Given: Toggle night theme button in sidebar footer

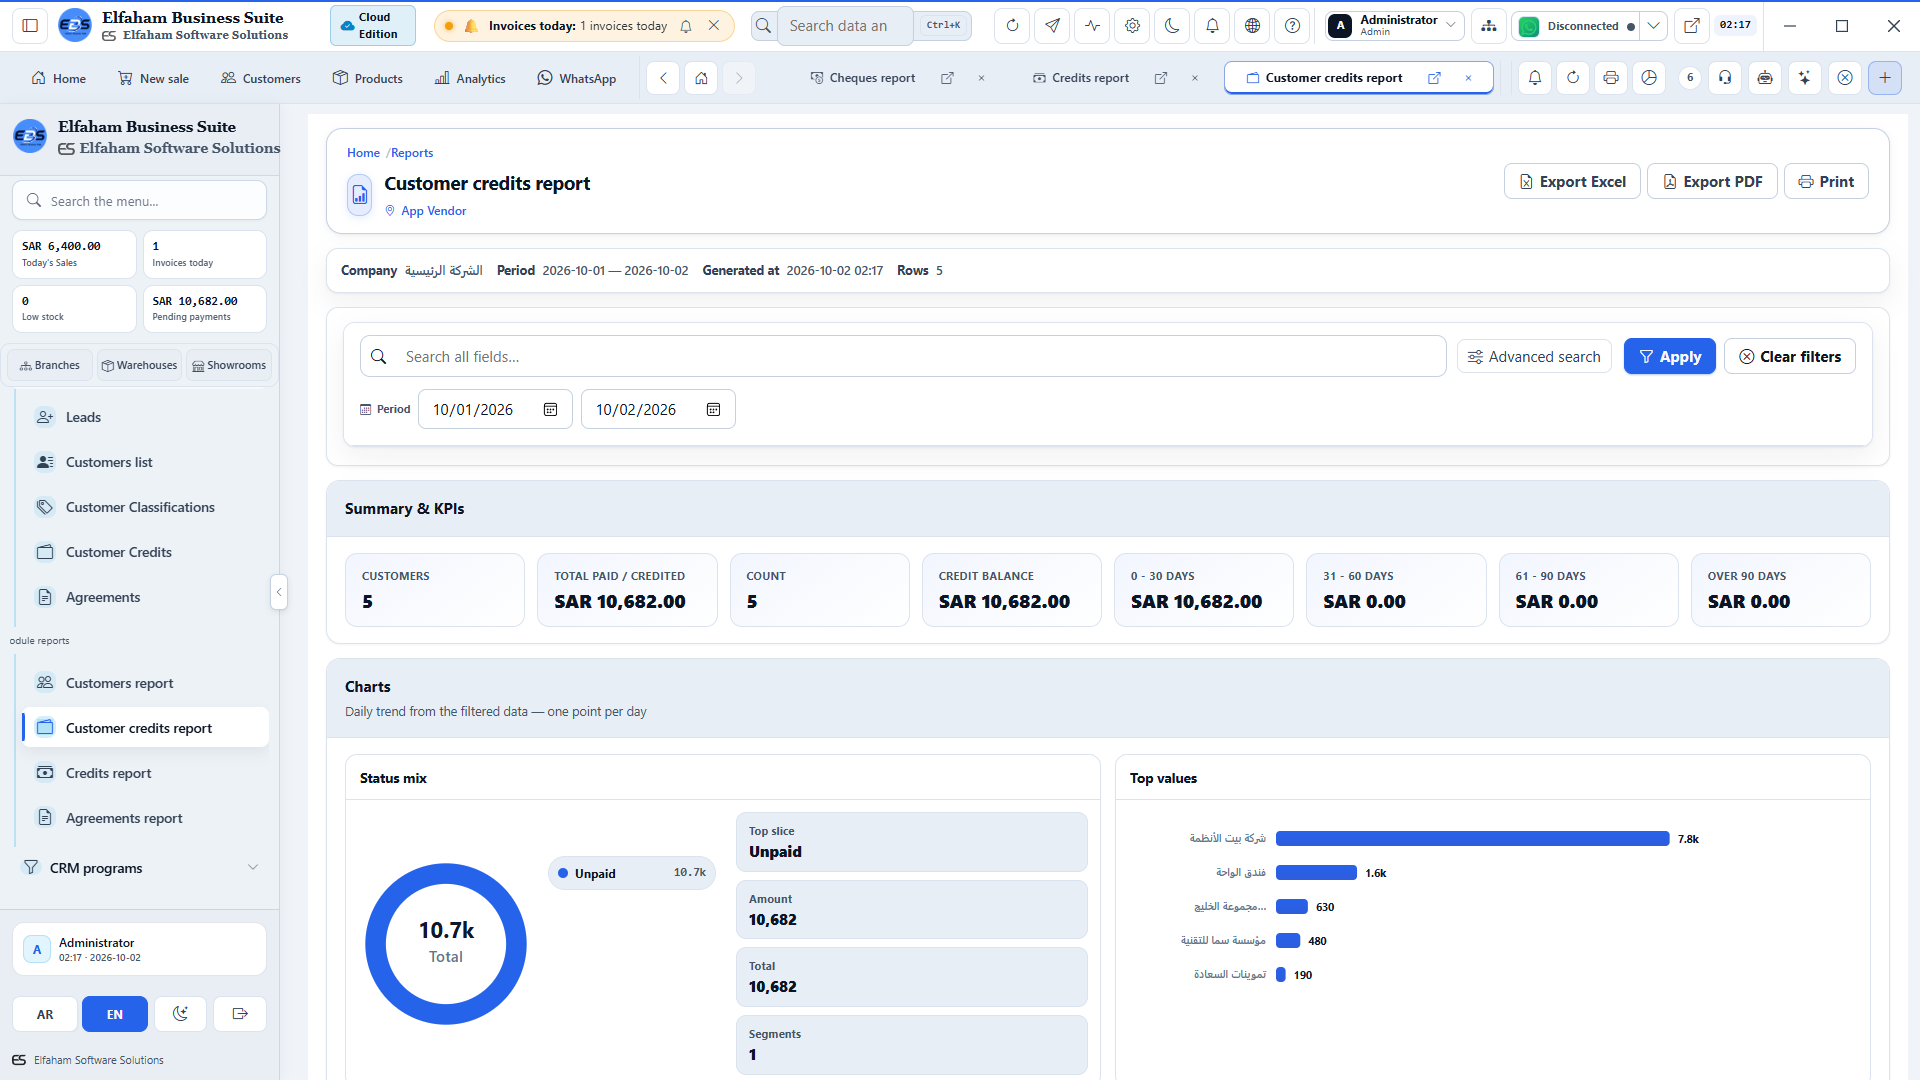Looking at the screenshot, I should [x=180, y=1014].
